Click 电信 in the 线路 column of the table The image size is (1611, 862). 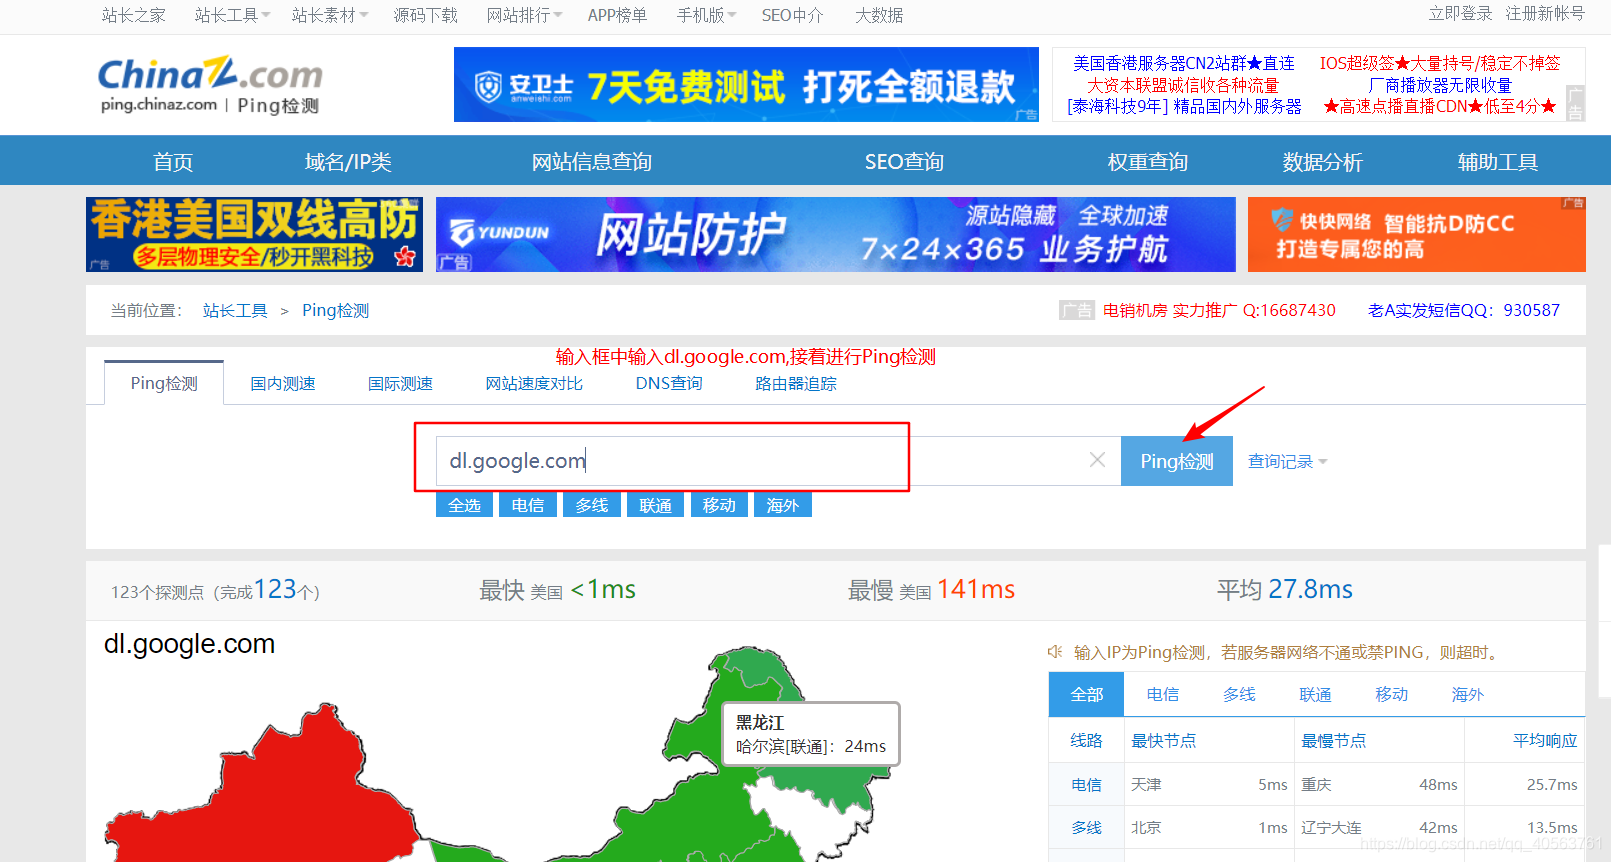[1086, 785]
